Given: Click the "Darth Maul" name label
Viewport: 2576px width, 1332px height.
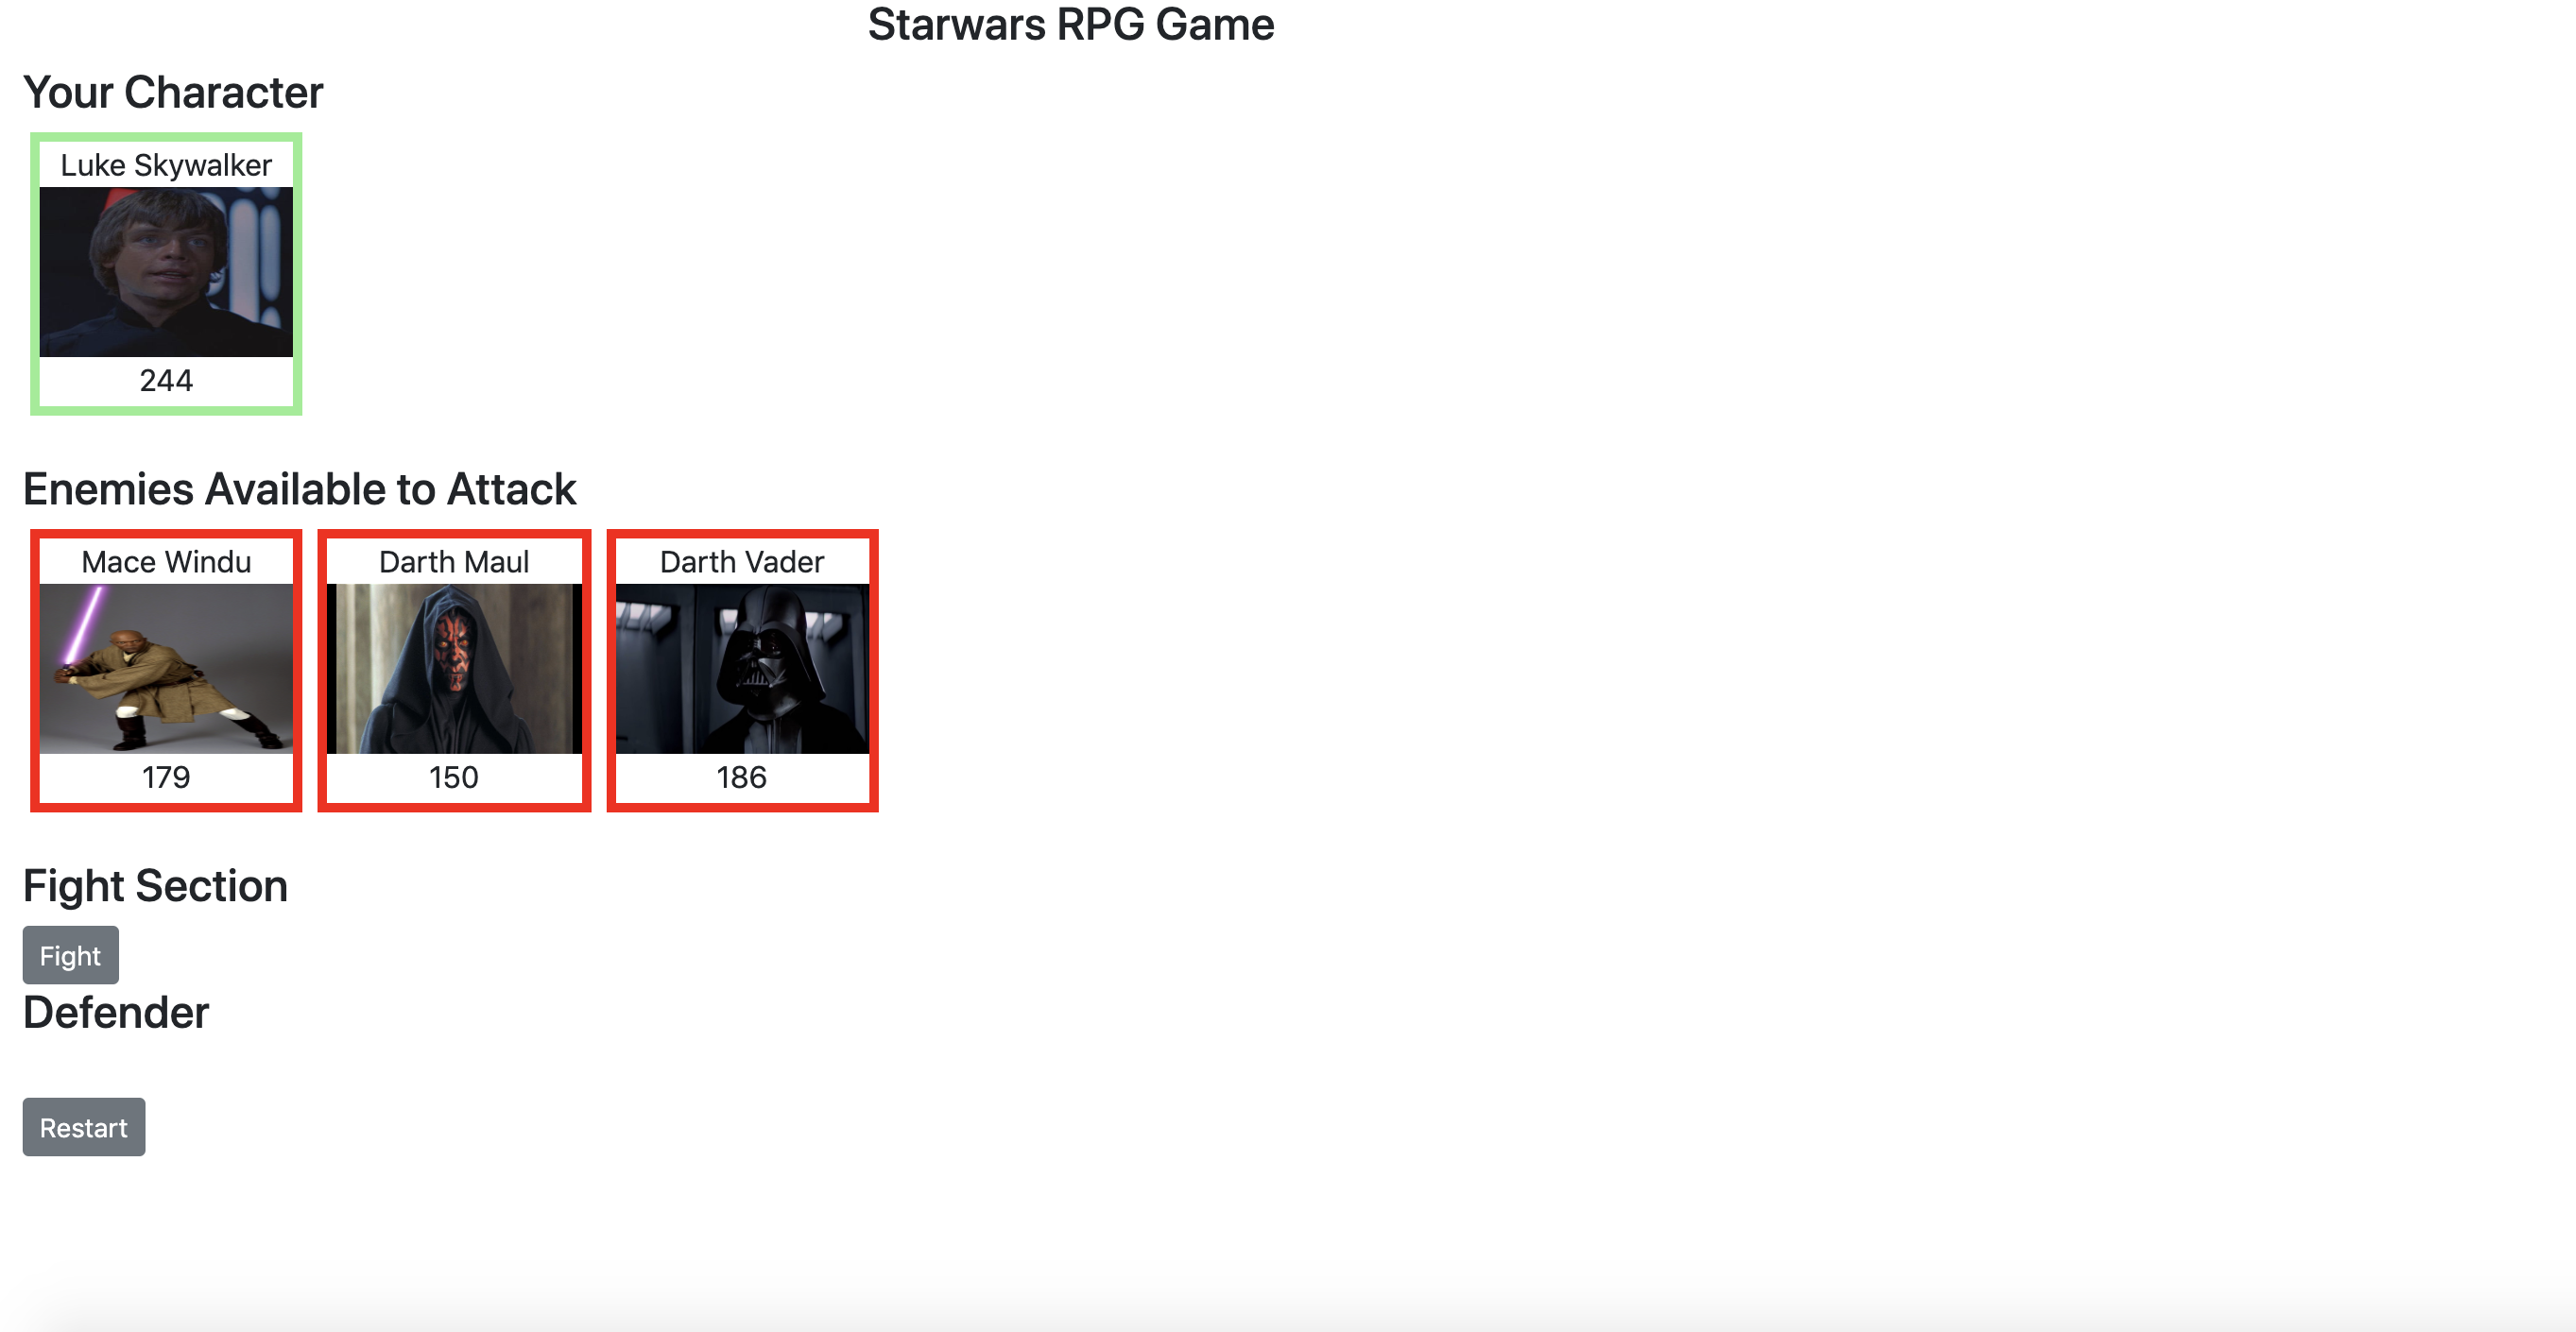Looking at the screenshot, I should tap(454, 562).
